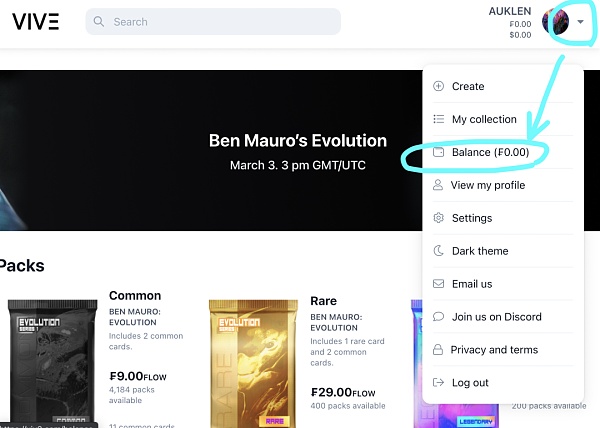Screen dimensions: 600x428
Task: Click the user avatar picture
Action: [x=555, y=21]
